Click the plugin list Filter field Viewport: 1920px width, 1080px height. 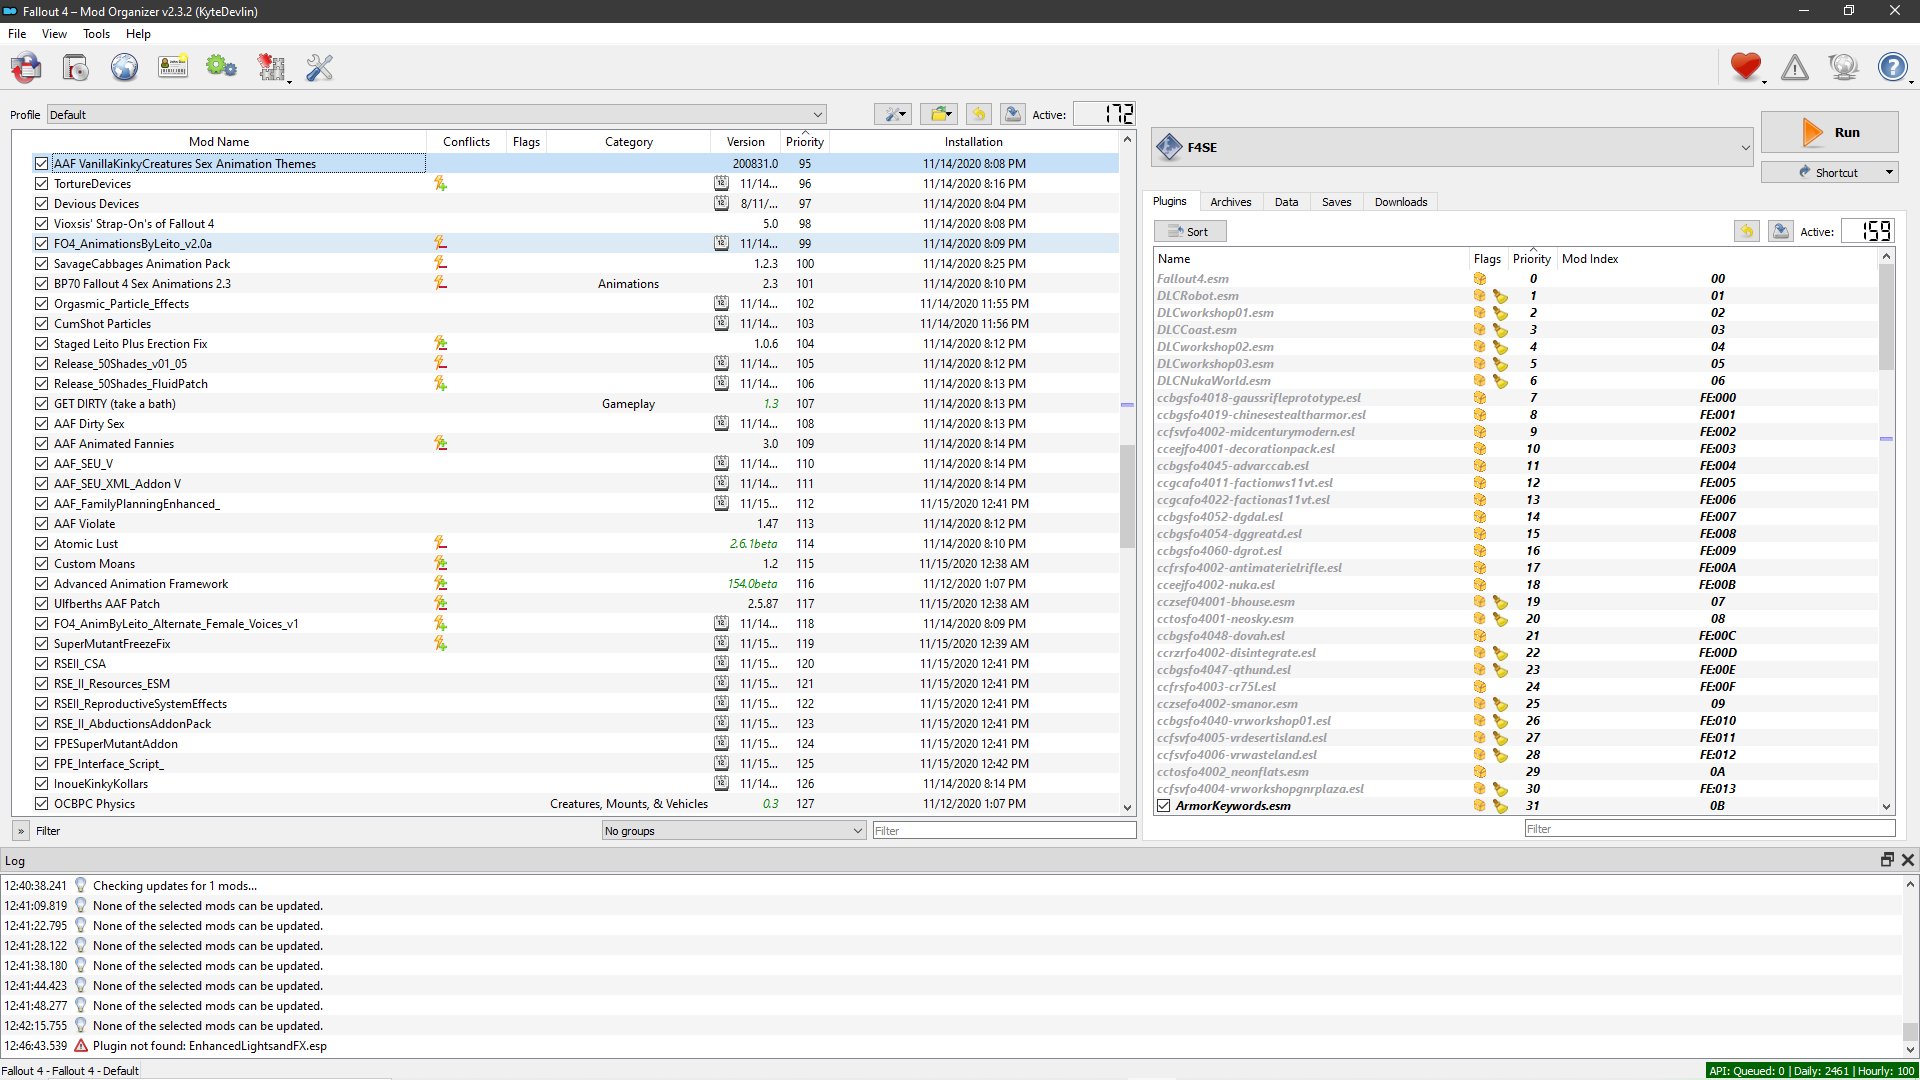click(x=1710, y=829)
